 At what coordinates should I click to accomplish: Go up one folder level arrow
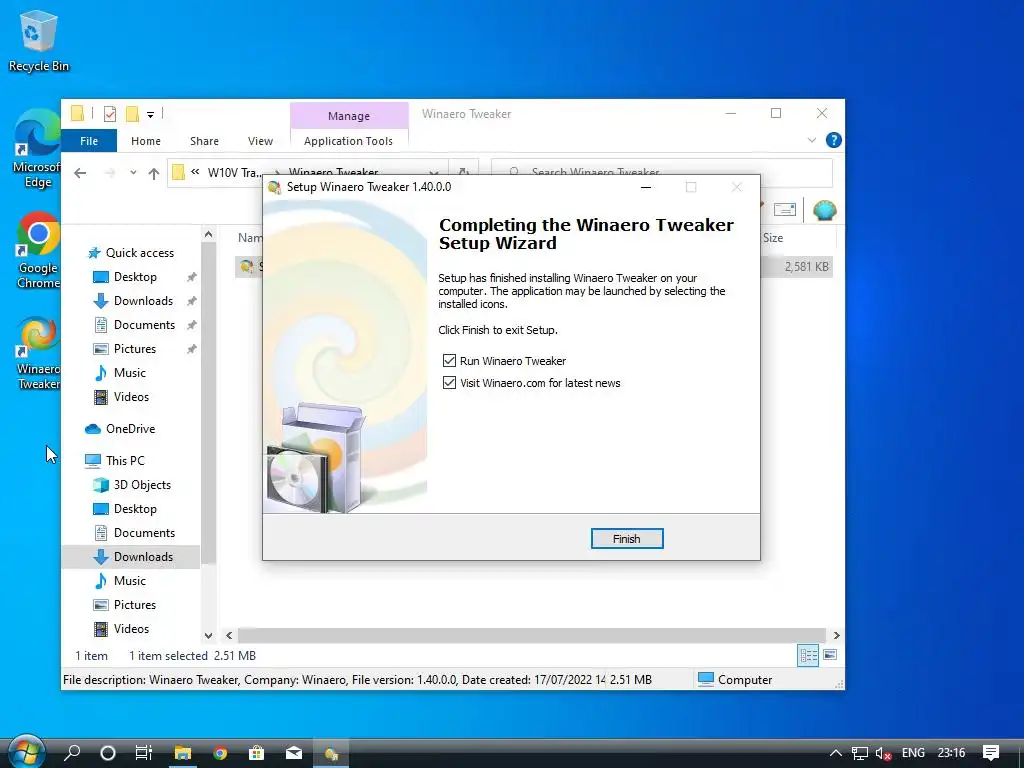pos(153,173)
